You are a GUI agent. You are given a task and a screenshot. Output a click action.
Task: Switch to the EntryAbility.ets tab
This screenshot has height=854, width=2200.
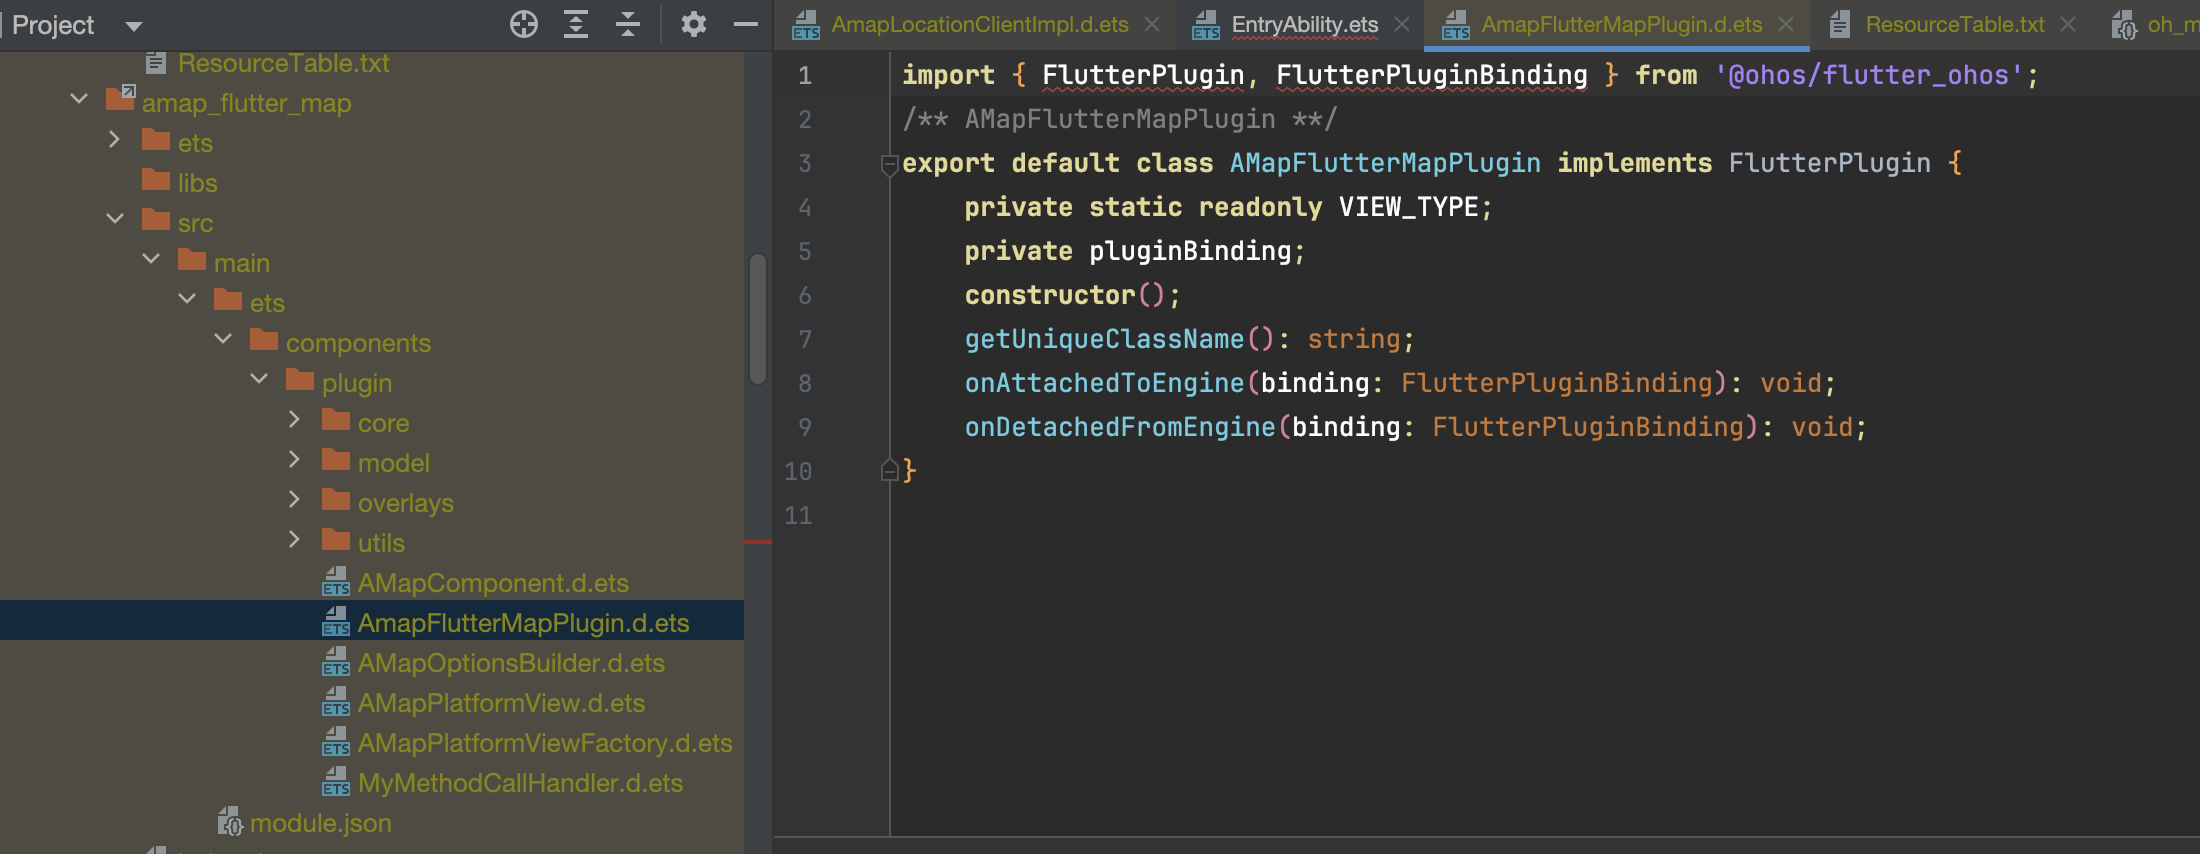(x=1303, y=24)
